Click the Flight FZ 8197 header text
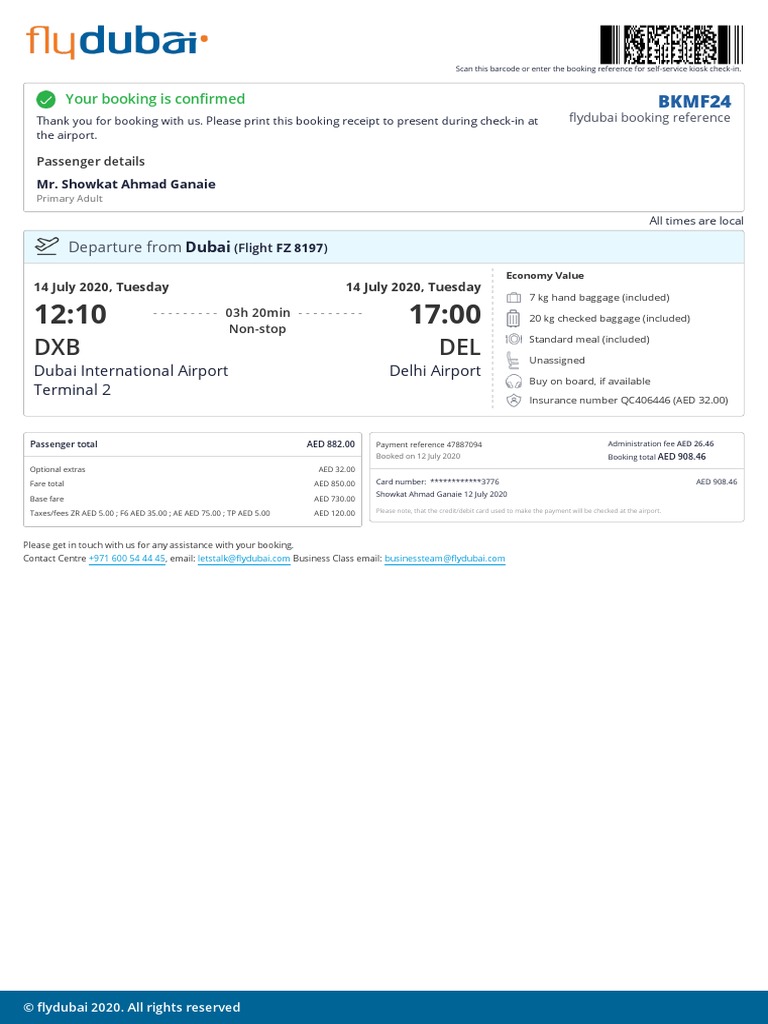The image size is (768, 1024). click(x=281, y=248)
